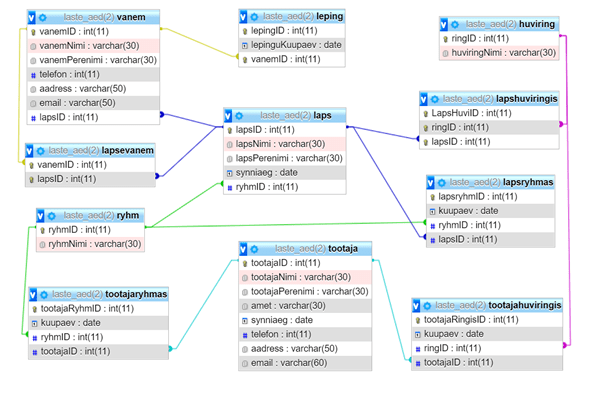Viewport: 605px width, 401px height.
Task: Click the date icon beside lepinguKuupaev
Action: click(x=245, y=45)
